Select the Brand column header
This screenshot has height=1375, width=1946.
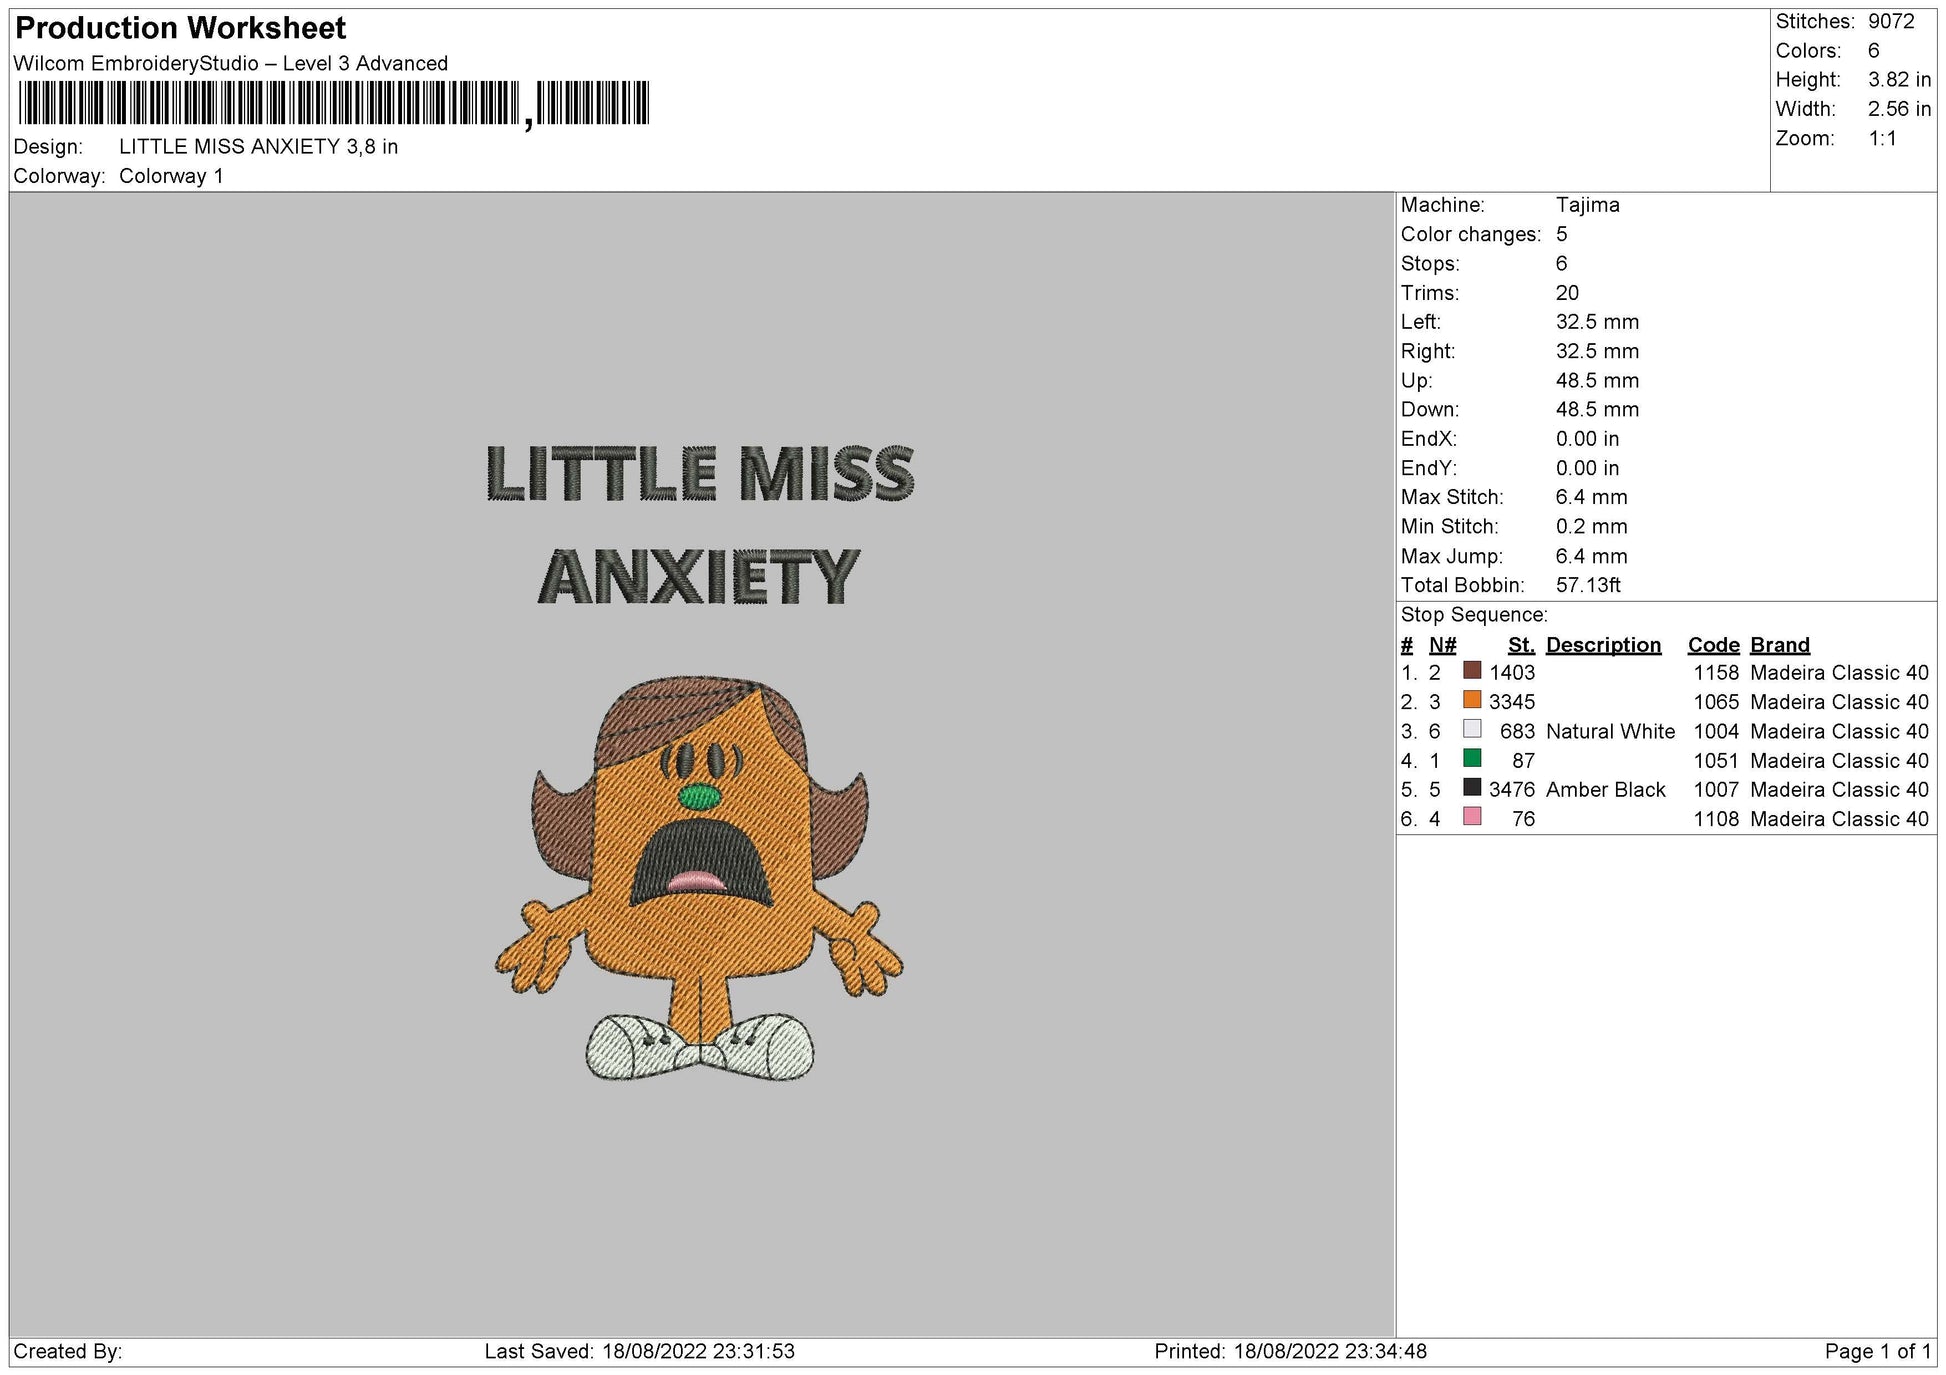coord(1779,645)
